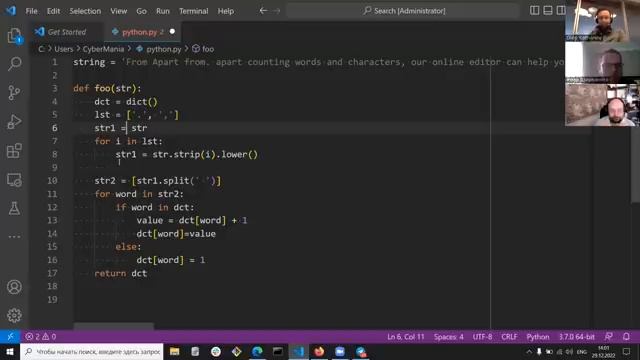The image size is (640, 360).
Task: Go forward with the right arrow
Action: point(277,11)
